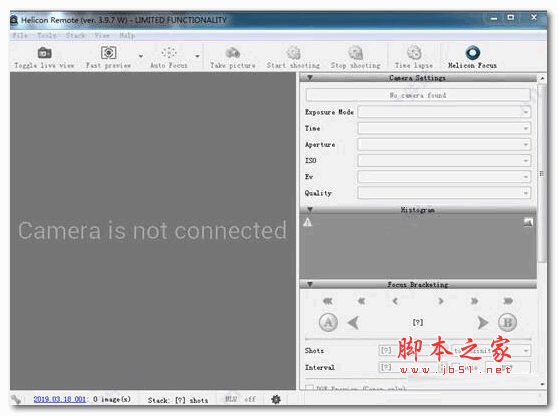Collapse the Camera Settings section
The height and width of the screenshot is (416, 558).
tap(310, 78)
